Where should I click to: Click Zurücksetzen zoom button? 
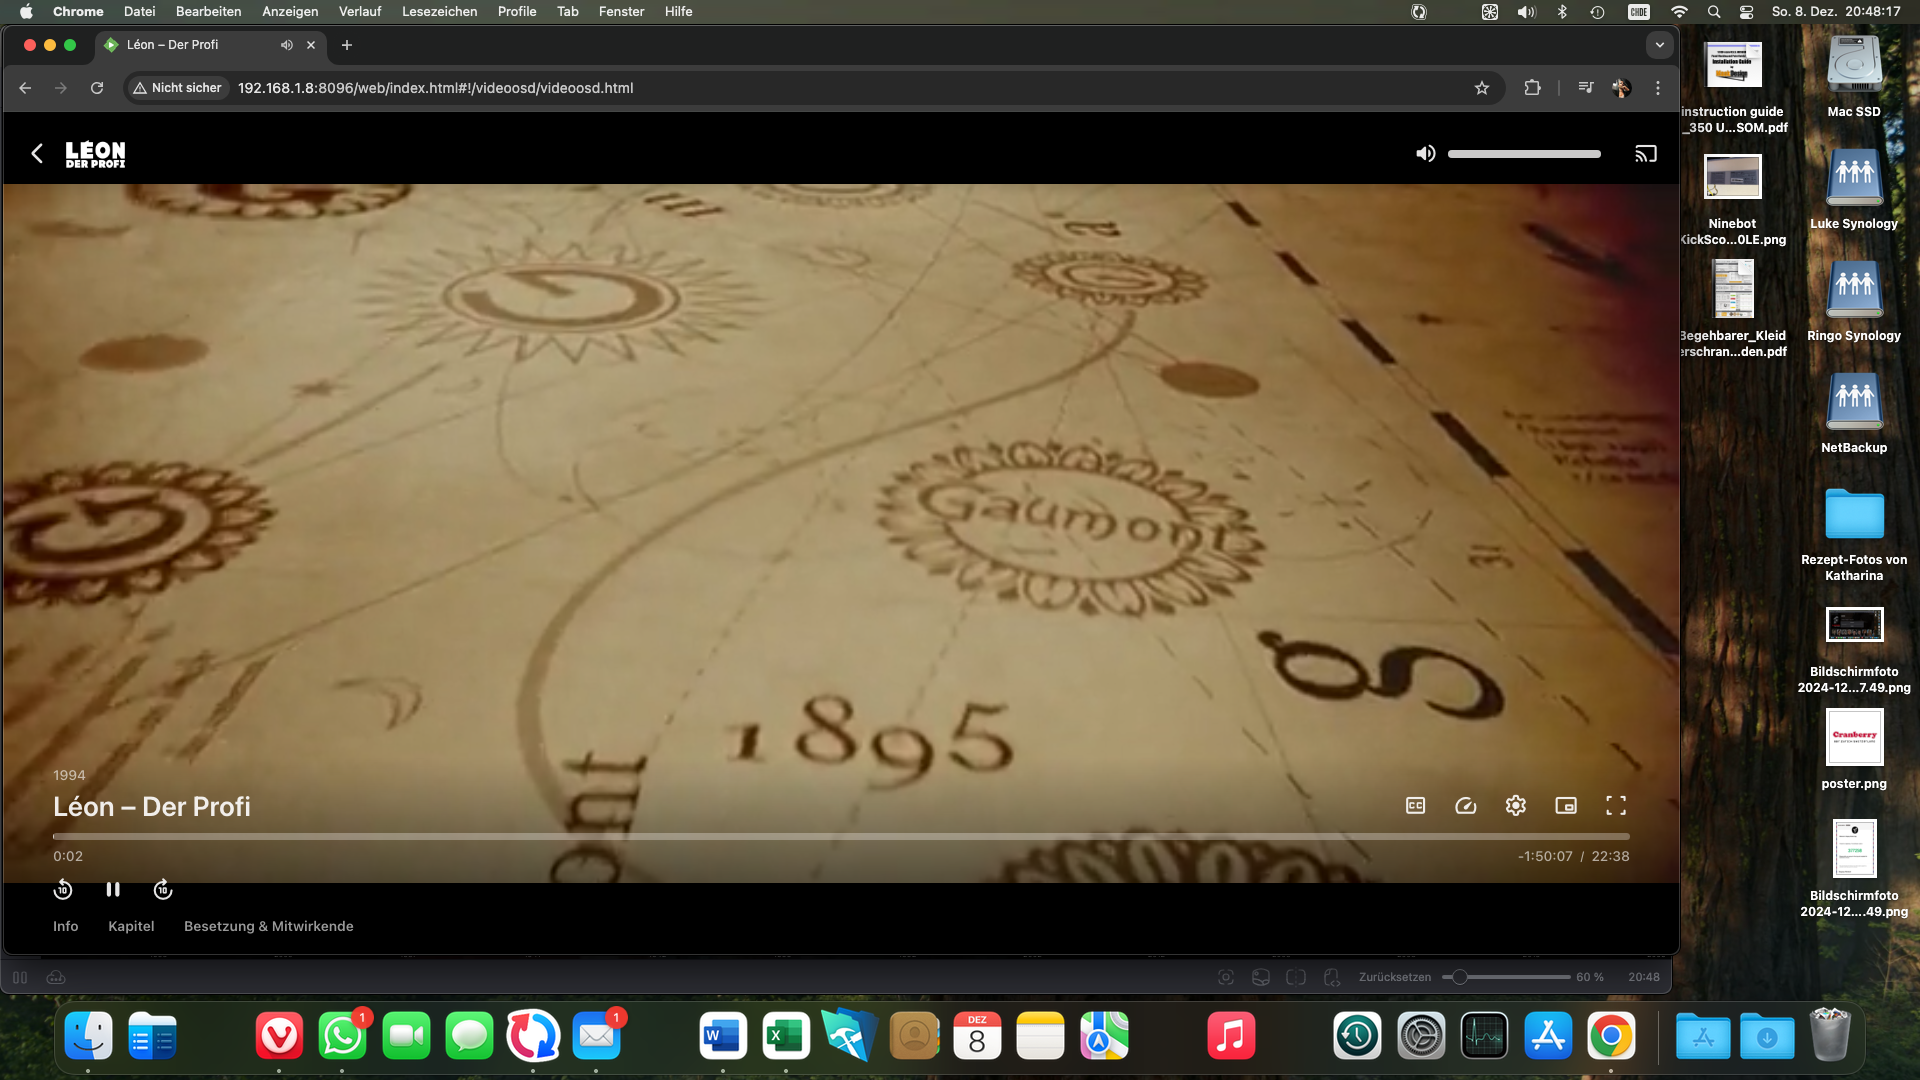coord(1394,977)
